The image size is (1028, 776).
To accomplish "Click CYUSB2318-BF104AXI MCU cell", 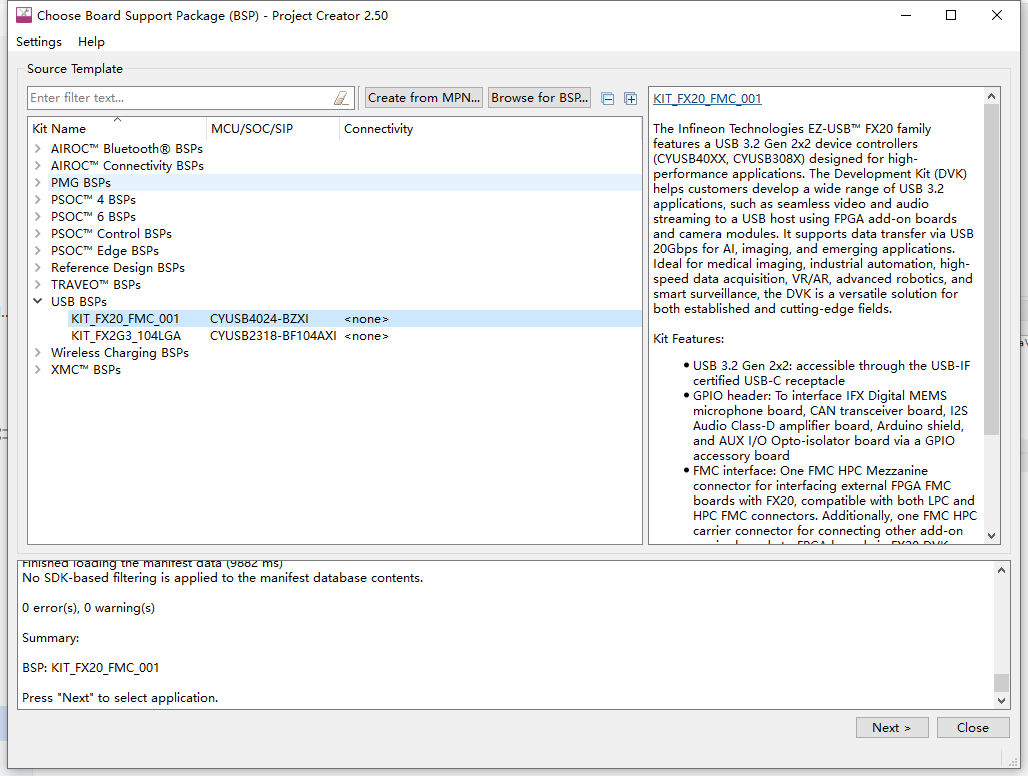I will [x=273, y=336].
